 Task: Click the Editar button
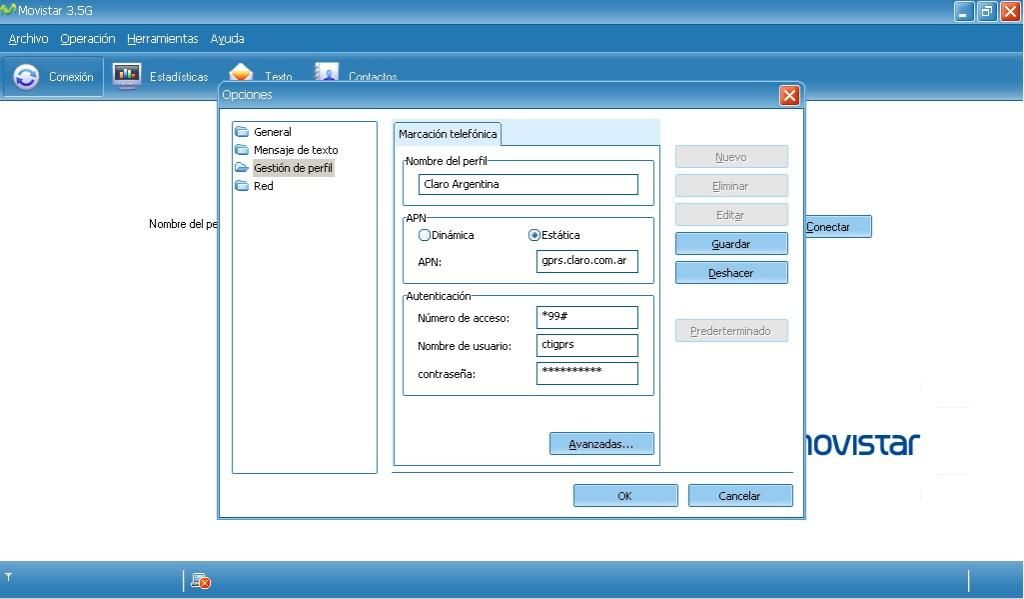(731, 215)
